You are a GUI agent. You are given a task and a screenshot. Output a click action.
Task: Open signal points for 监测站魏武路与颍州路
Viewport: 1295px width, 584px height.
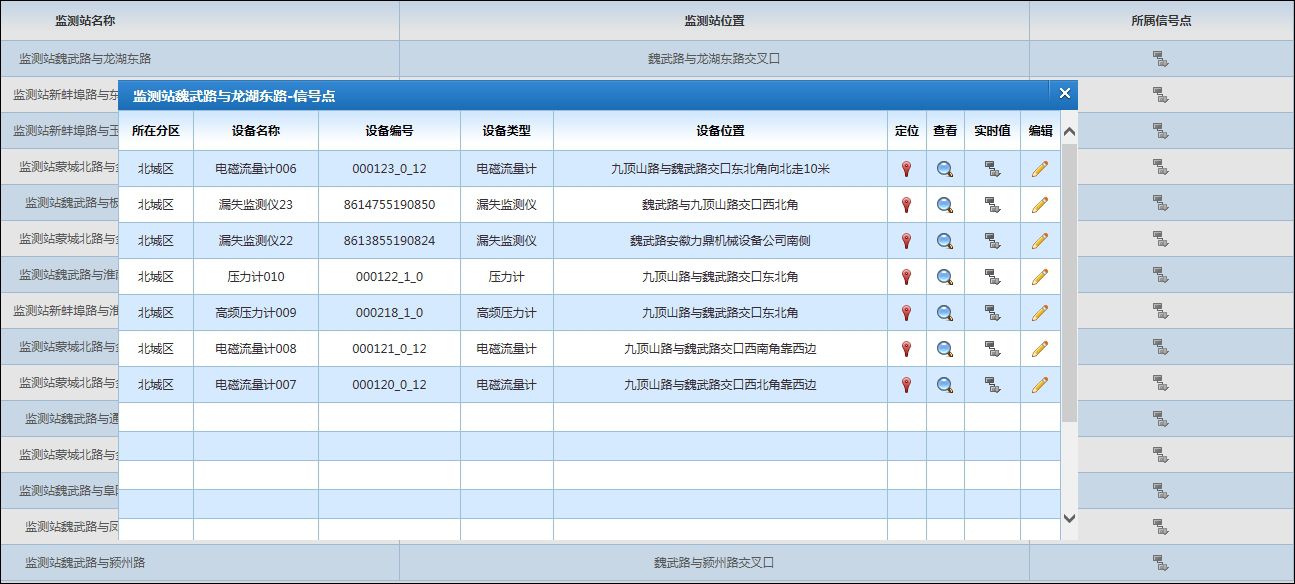(1160, 563)
